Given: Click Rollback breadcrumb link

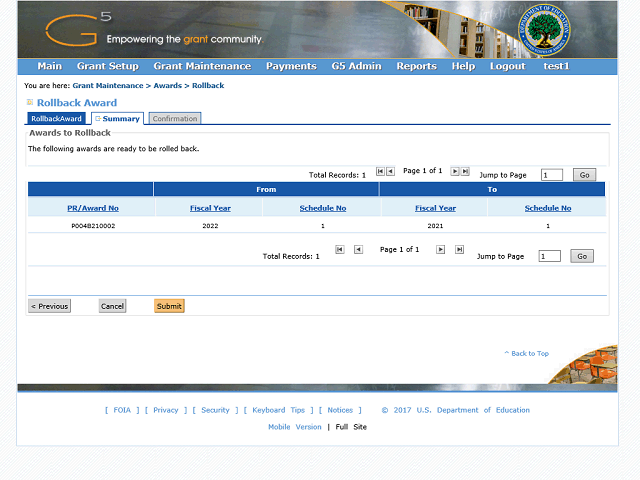Looking at the screenshot, I should click(x=208, y=86).
